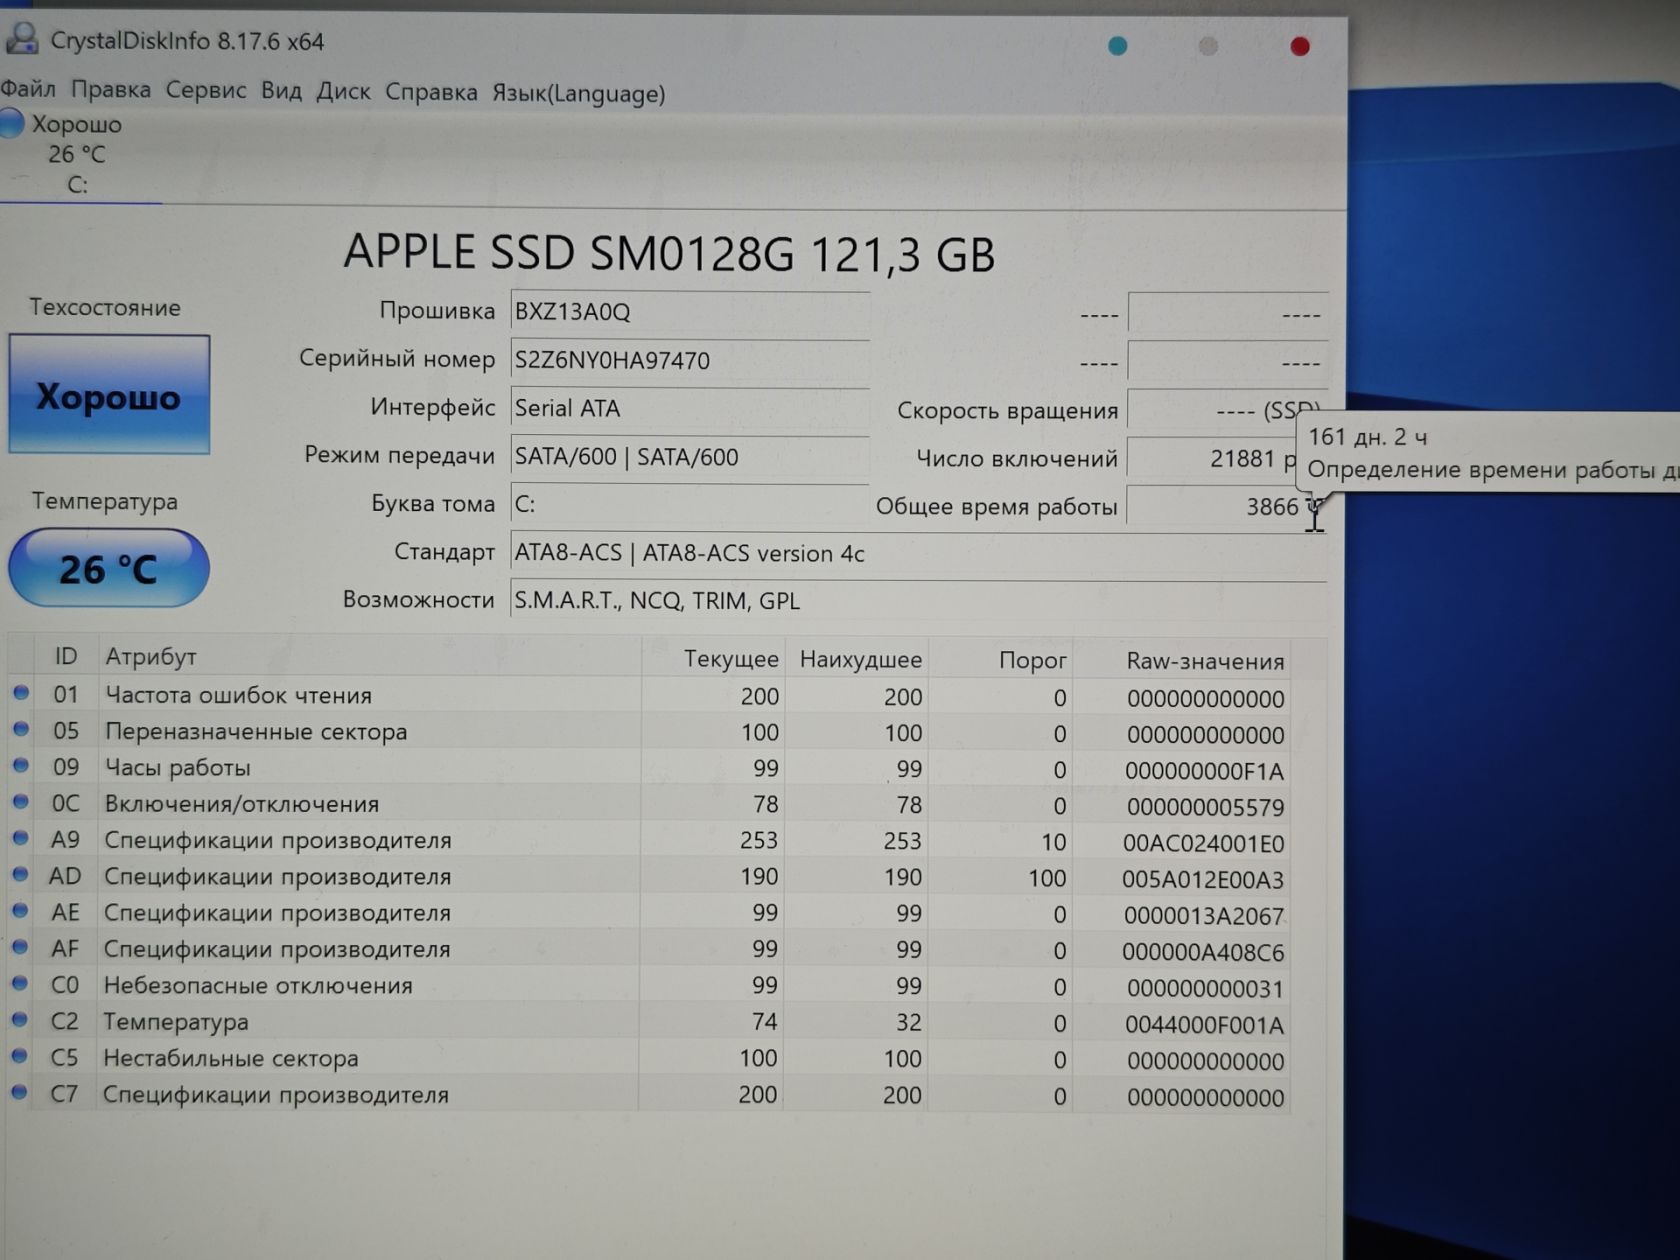
Task: Click status dot of attribute A9 row
Action: tap(20, 837)
